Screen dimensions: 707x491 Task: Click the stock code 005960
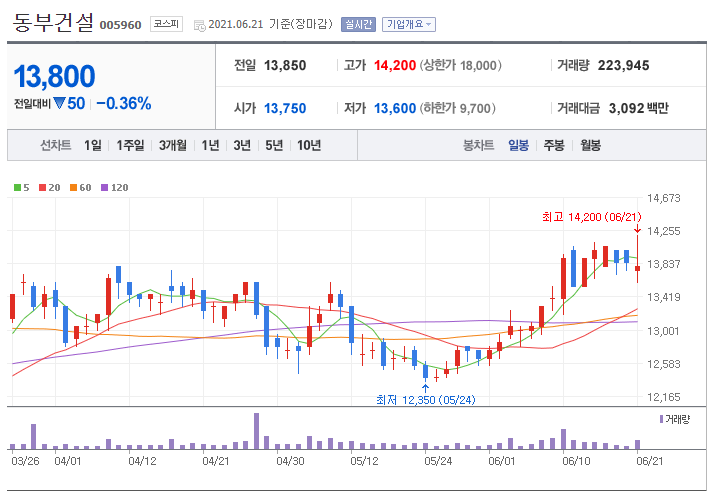120,25
